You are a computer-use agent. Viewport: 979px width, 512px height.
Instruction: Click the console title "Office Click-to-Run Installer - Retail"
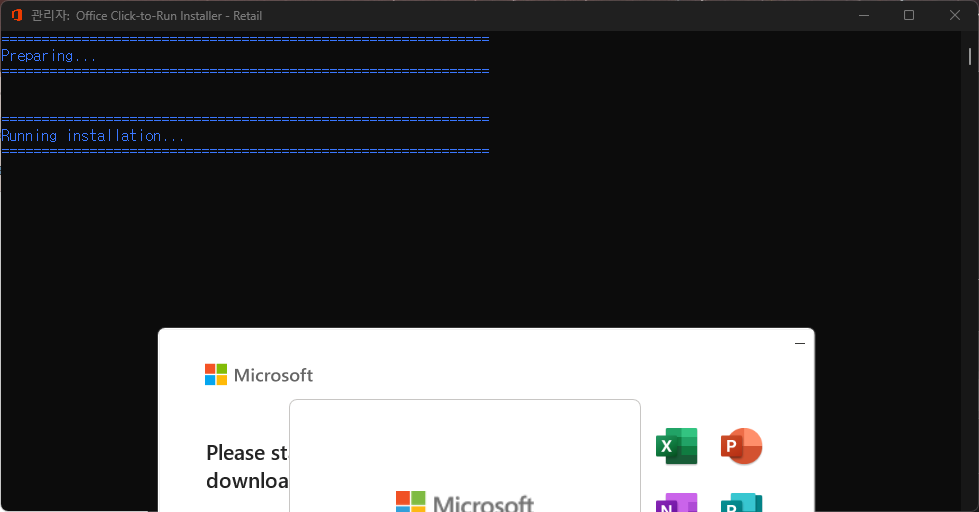169,16
